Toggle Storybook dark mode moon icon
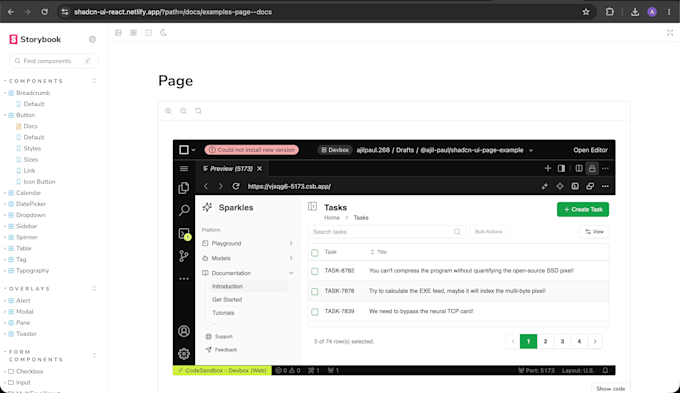Viewport: 680px width, 393px height. coord(163,33)
